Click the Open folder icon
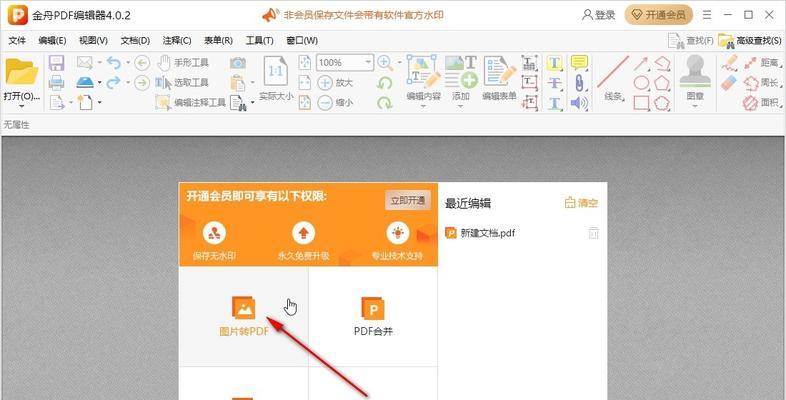The width and height of the screenshot is (786, 400). coord(22,73)
